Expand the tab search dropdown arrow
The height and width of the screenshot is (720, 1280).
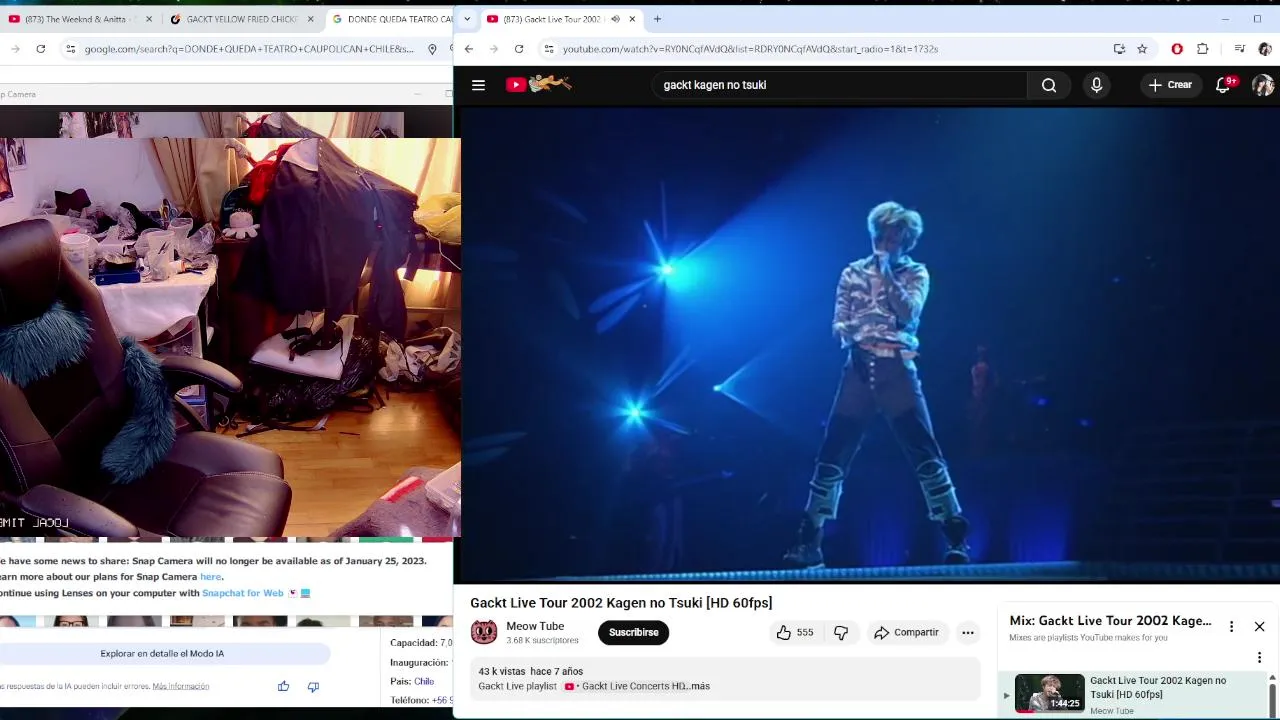466,19
